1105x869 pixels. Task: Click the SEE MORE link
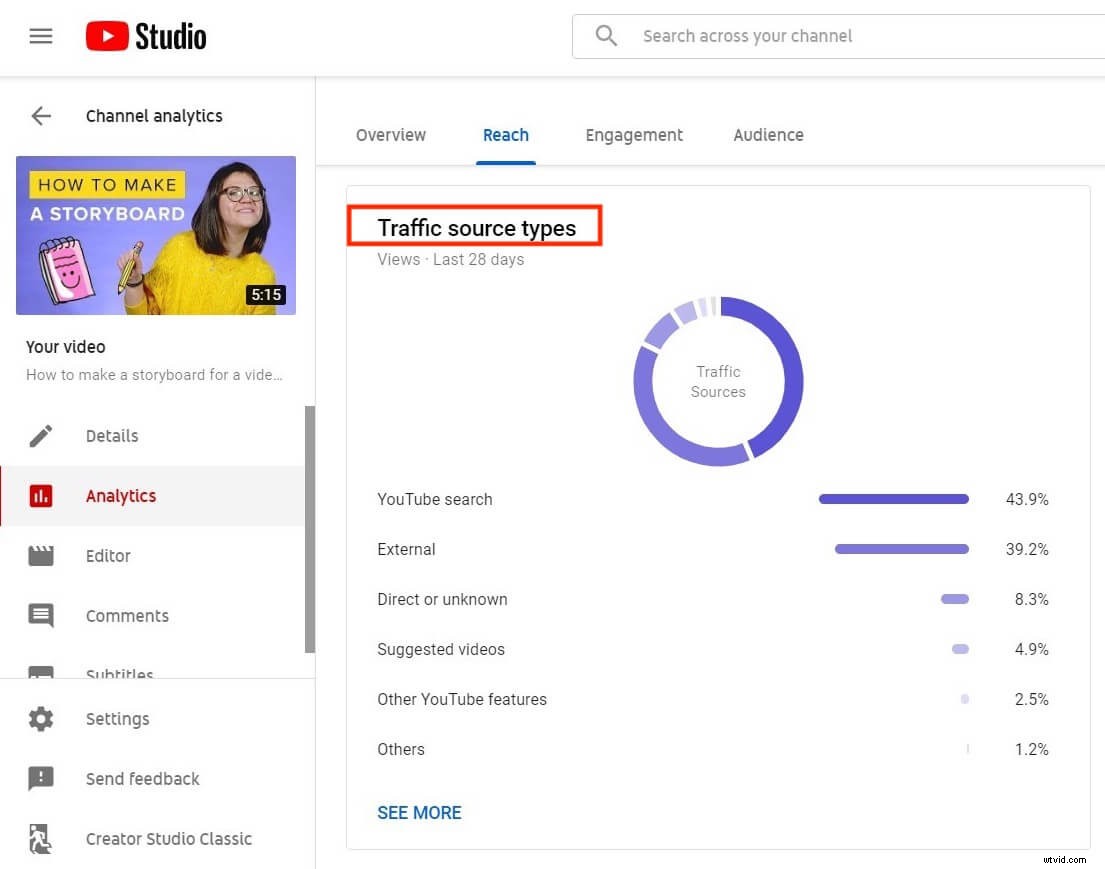[x=419, y=812]
